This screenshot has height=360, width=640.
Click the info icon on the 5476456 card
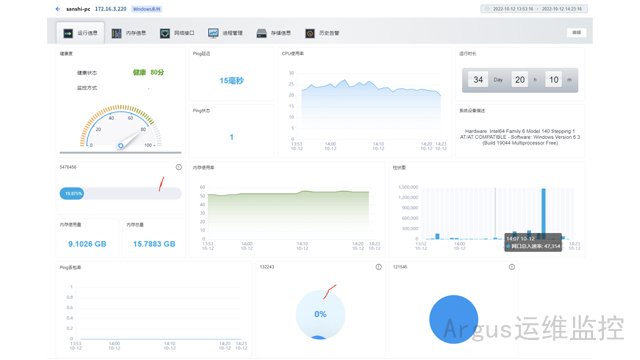179,167
